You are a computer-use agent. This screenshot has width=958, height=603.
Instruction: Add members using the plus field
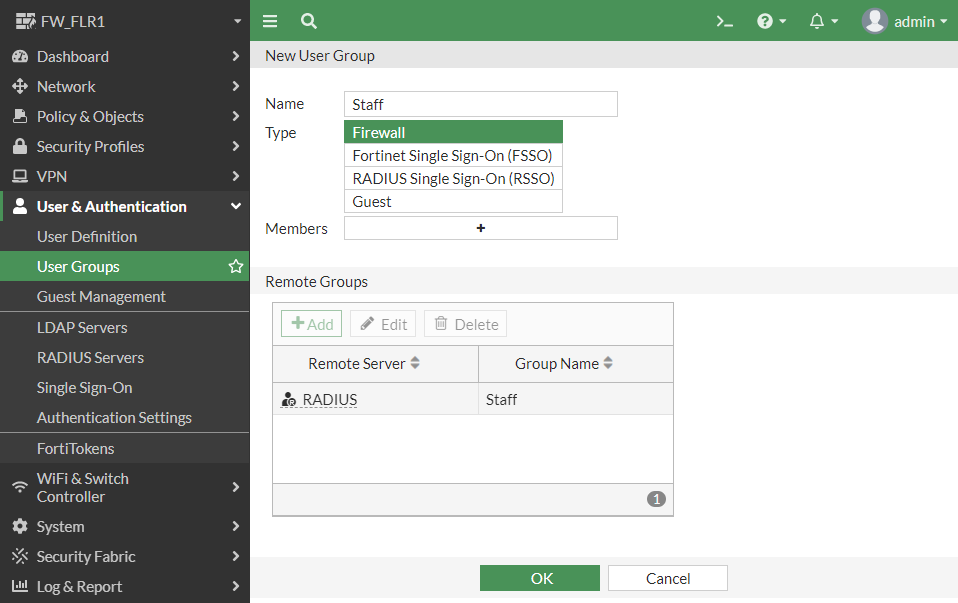pyautogui.click(x=480, y=228)
